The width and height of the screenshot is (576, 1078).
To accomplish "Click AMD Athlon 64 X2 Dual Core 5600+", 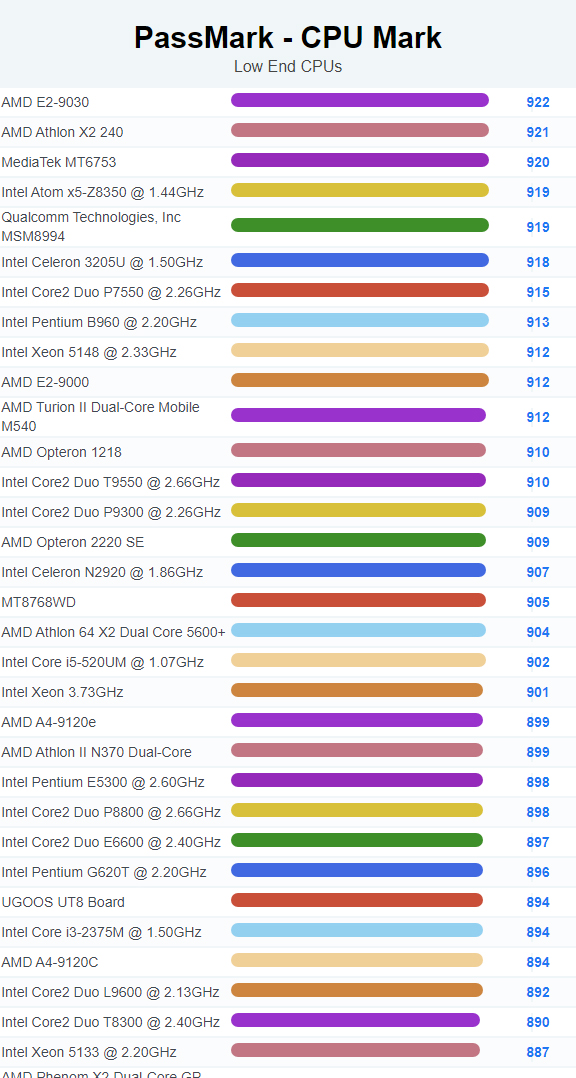I will 113,632.
